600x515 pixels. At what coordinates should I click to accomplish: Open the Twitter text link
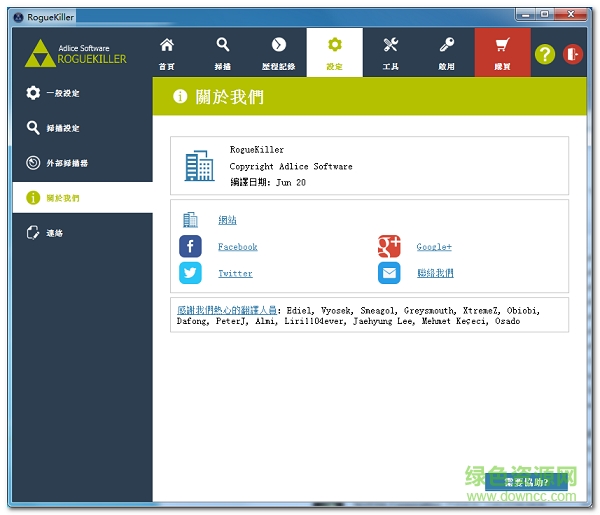[x=235, y=274]
